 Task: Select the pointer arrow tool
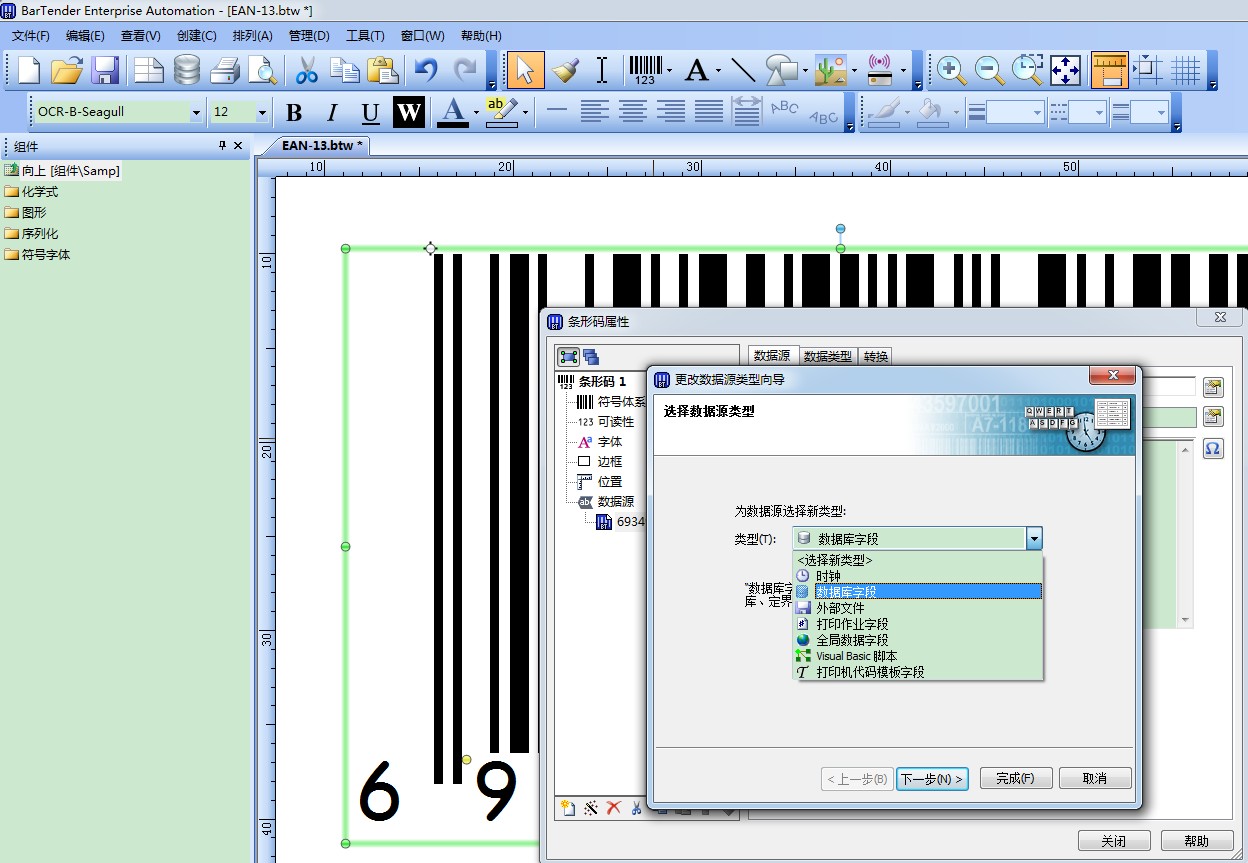(x=525, y=71)
